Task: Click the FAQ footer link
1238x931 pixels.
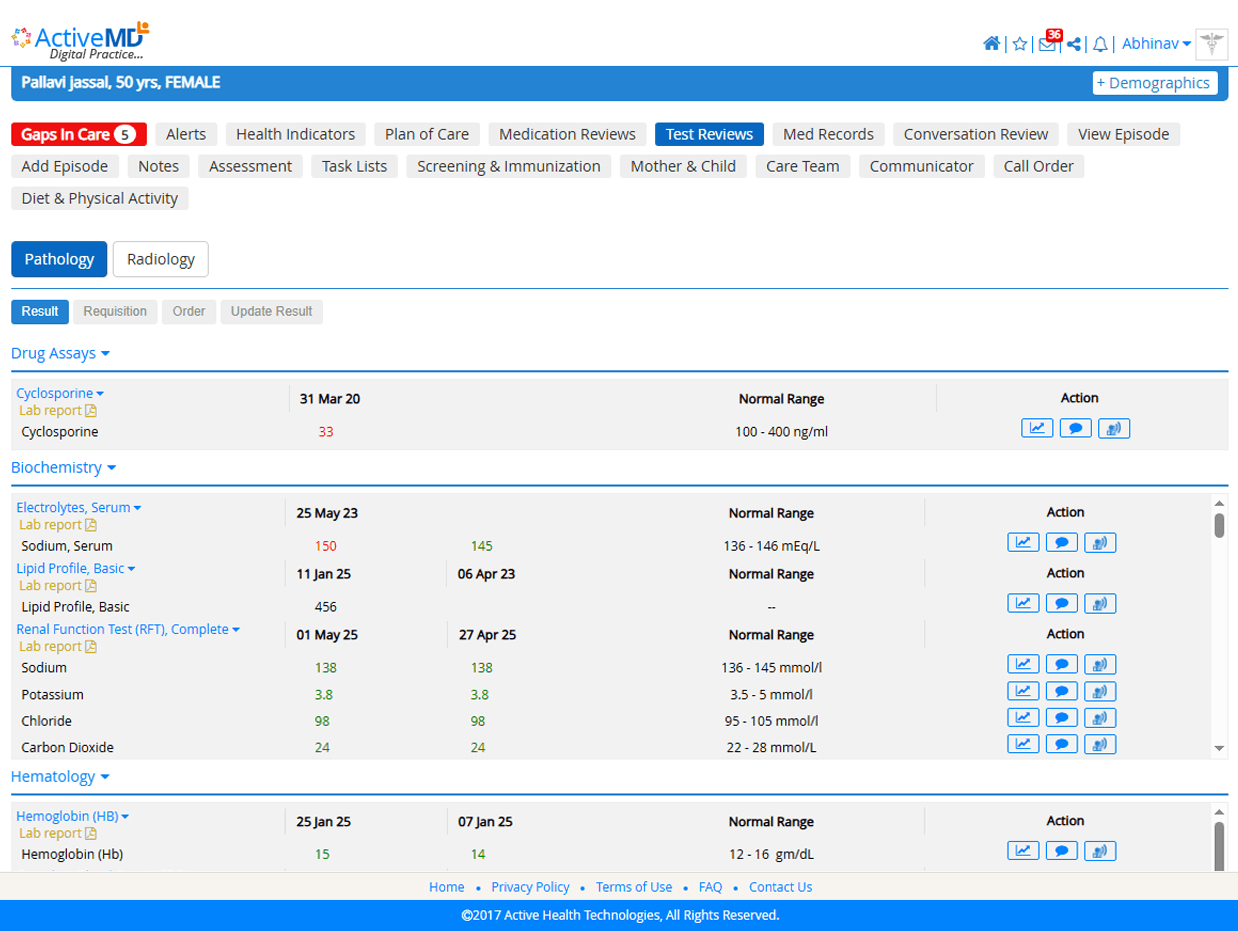Action: point(710,887)
